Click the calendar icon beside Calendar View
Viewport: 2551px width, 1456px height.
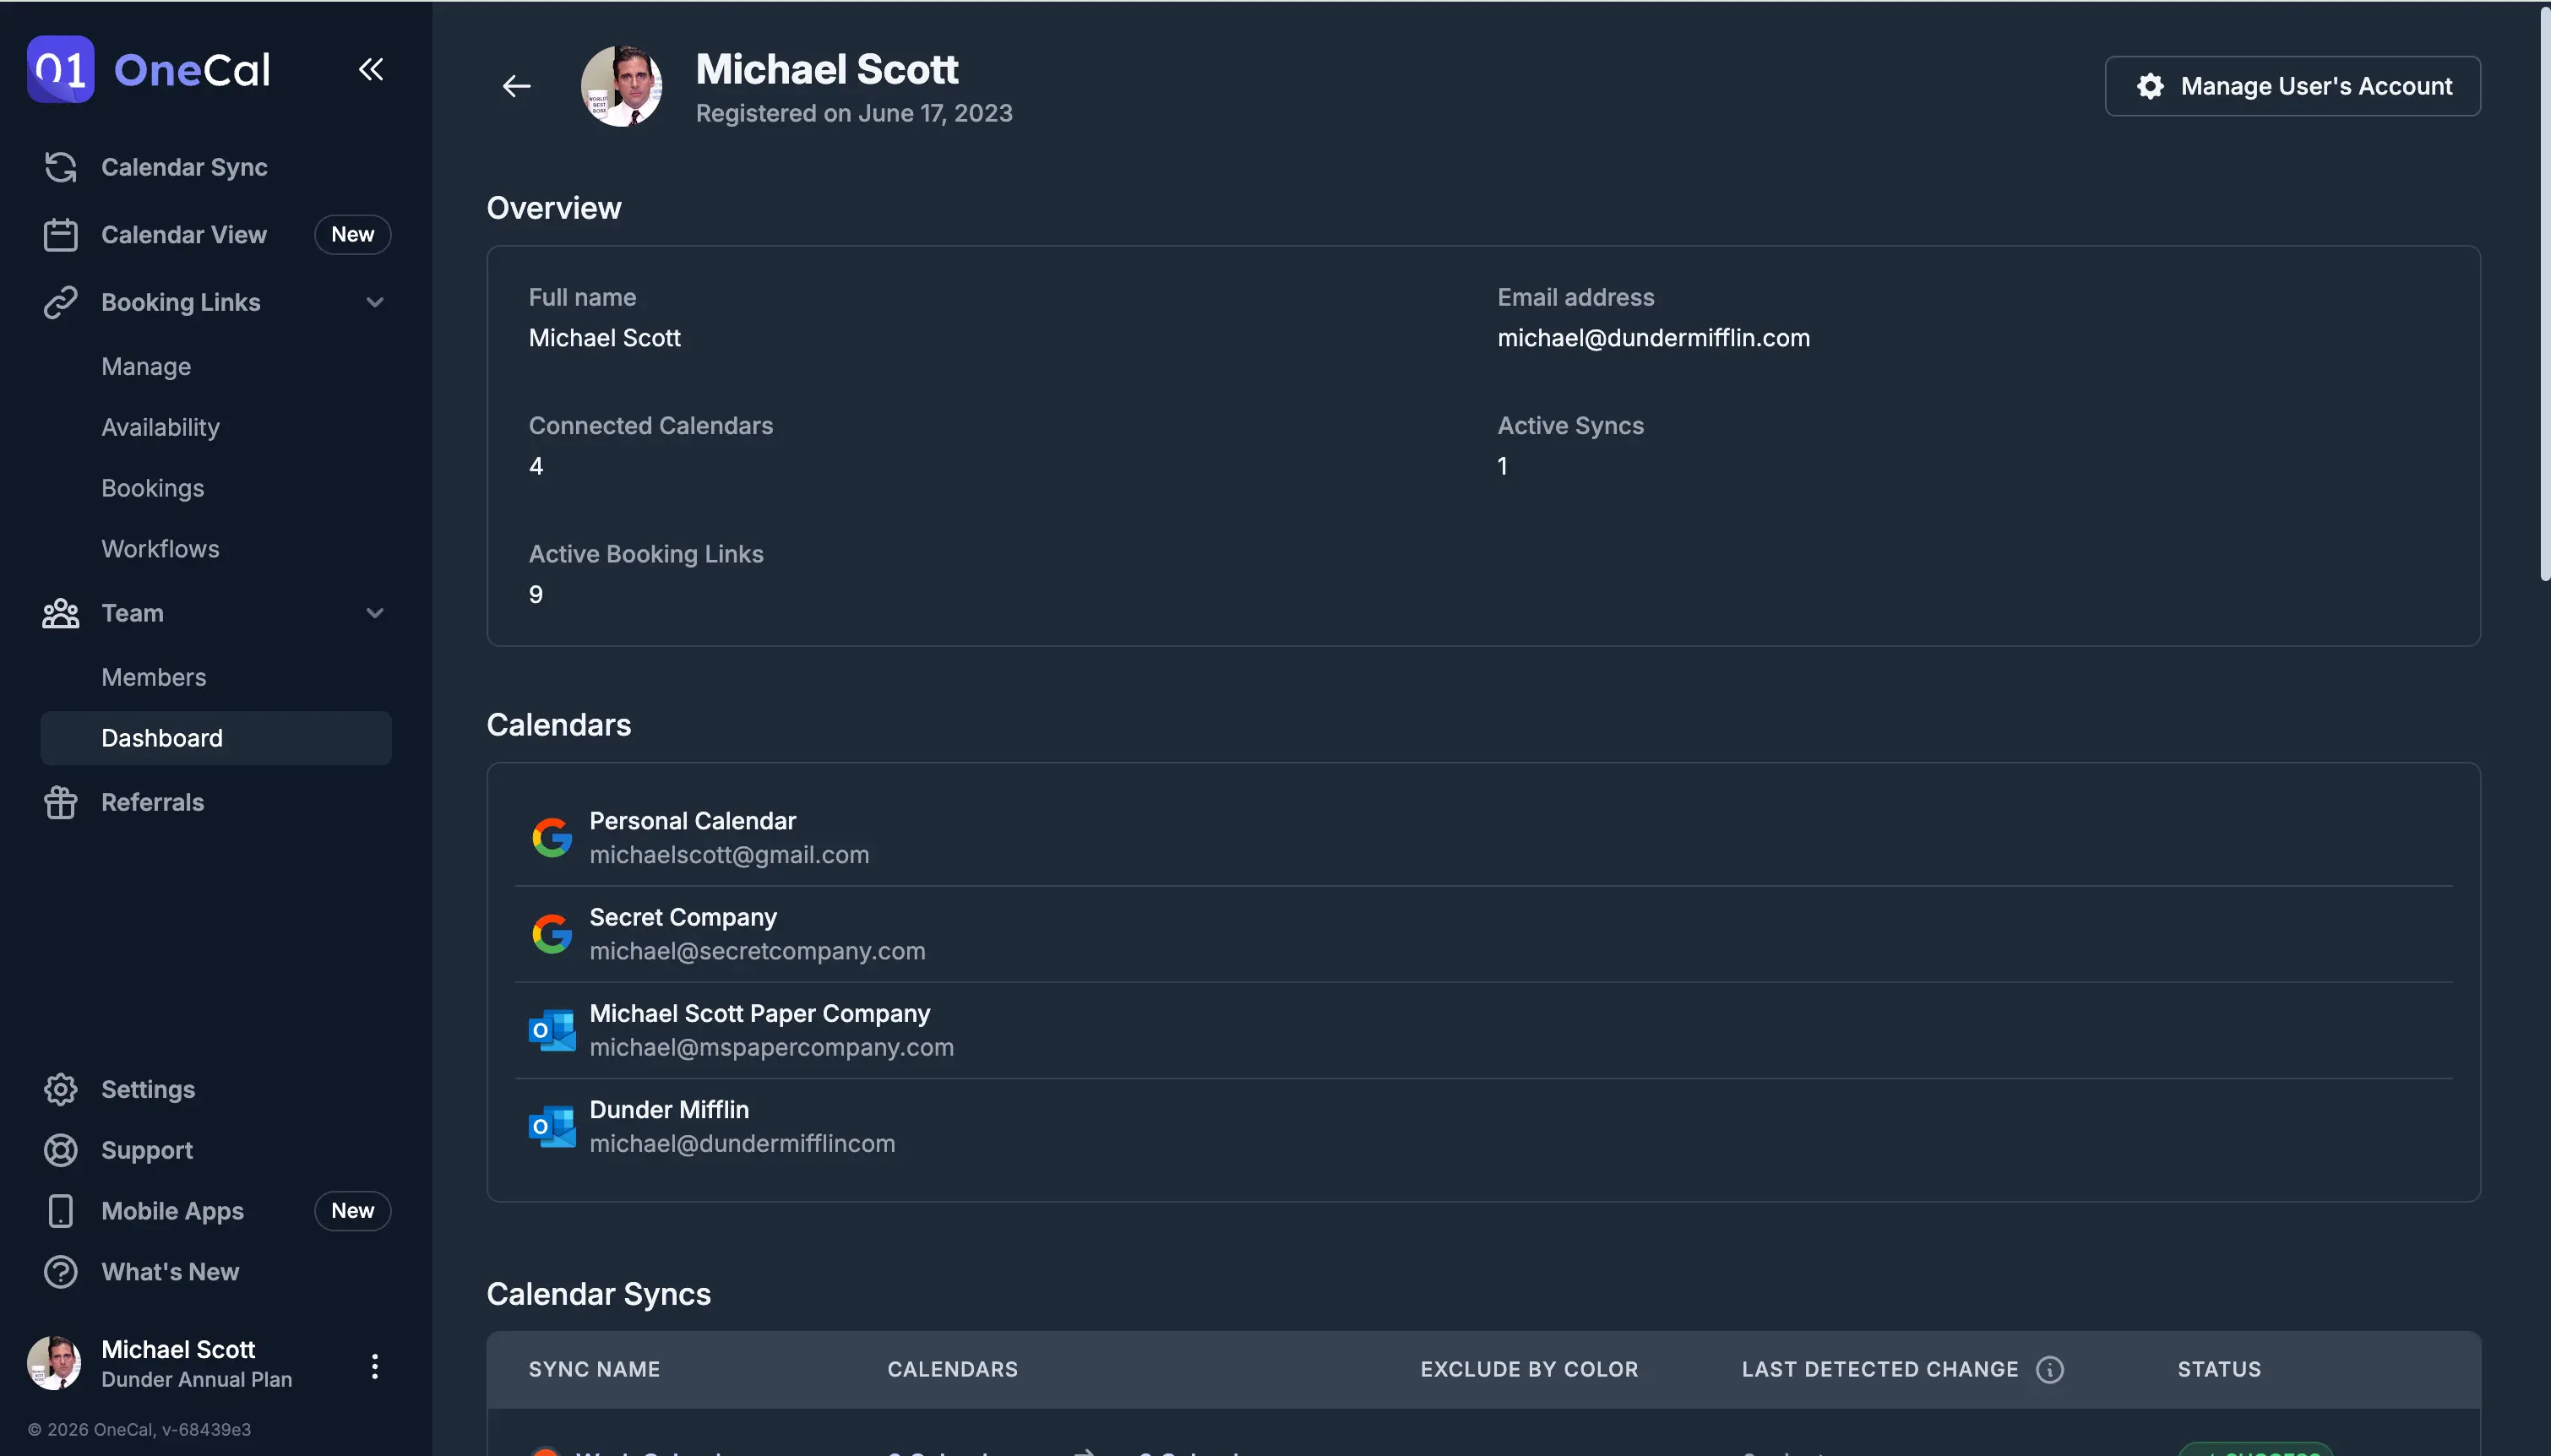coord(60,235)
